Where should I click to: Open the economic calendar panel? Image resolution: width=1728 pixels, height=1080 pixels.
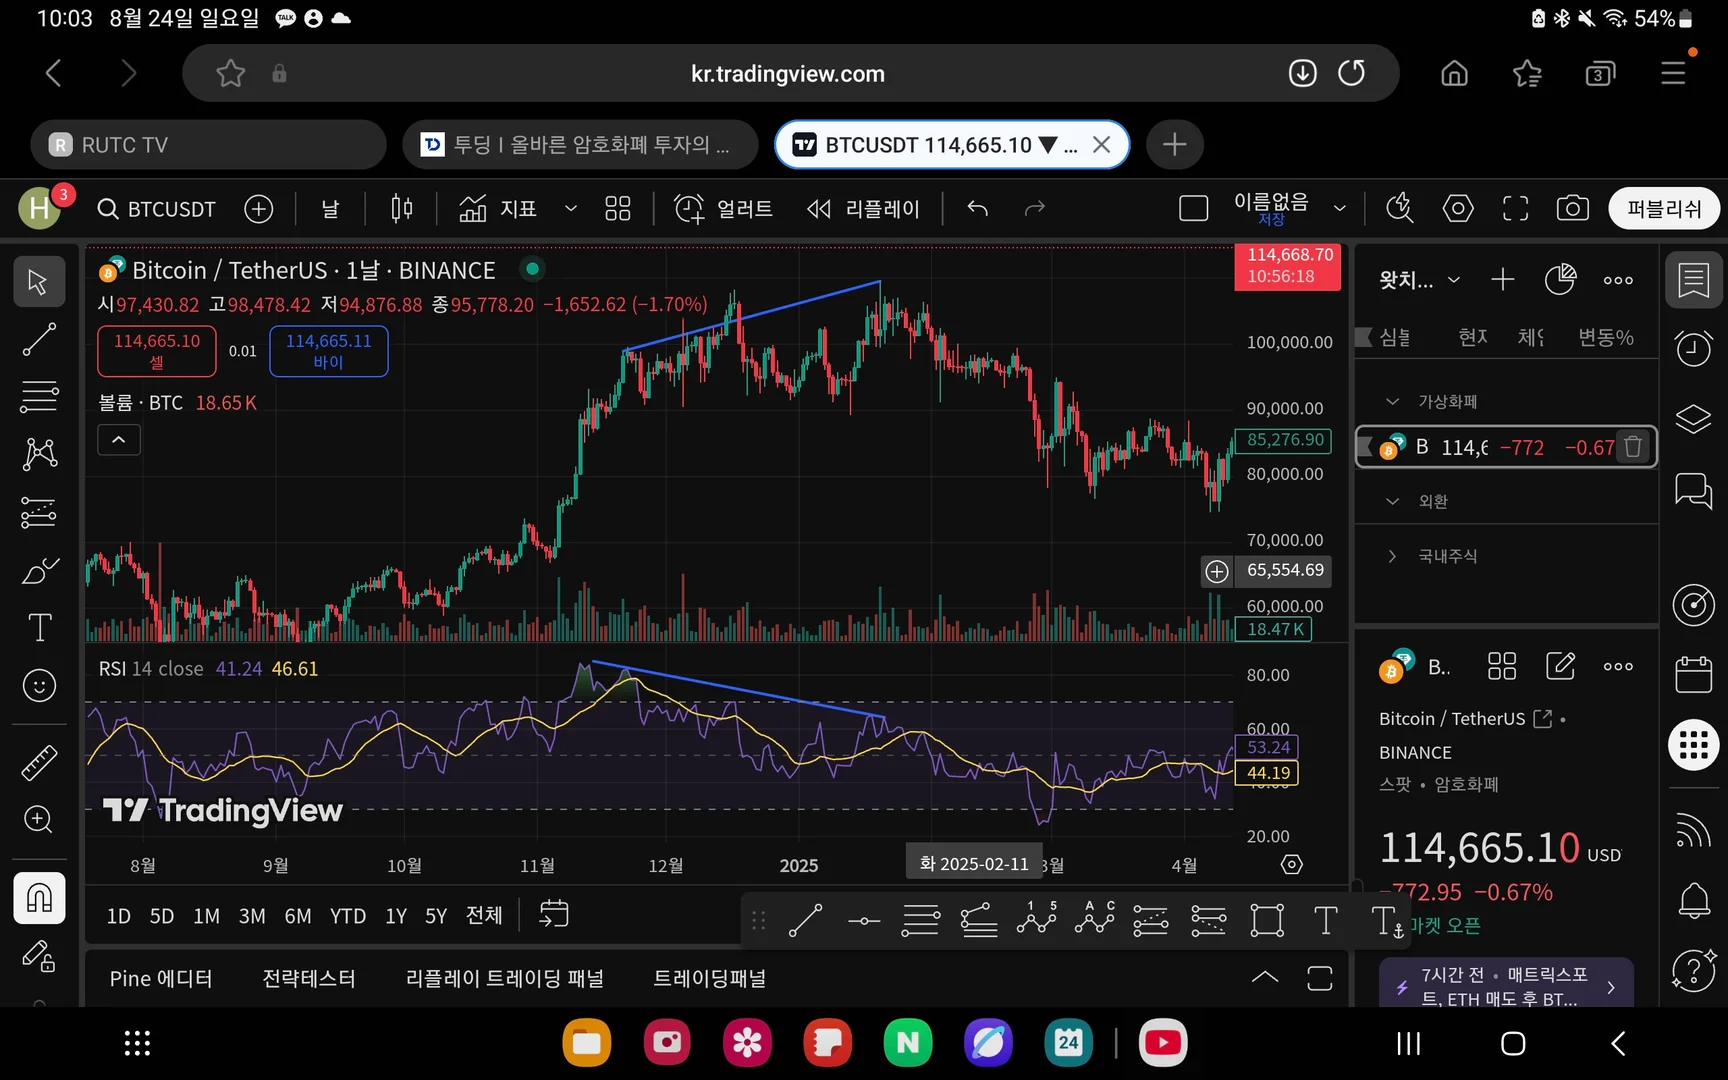point(1693,674)
